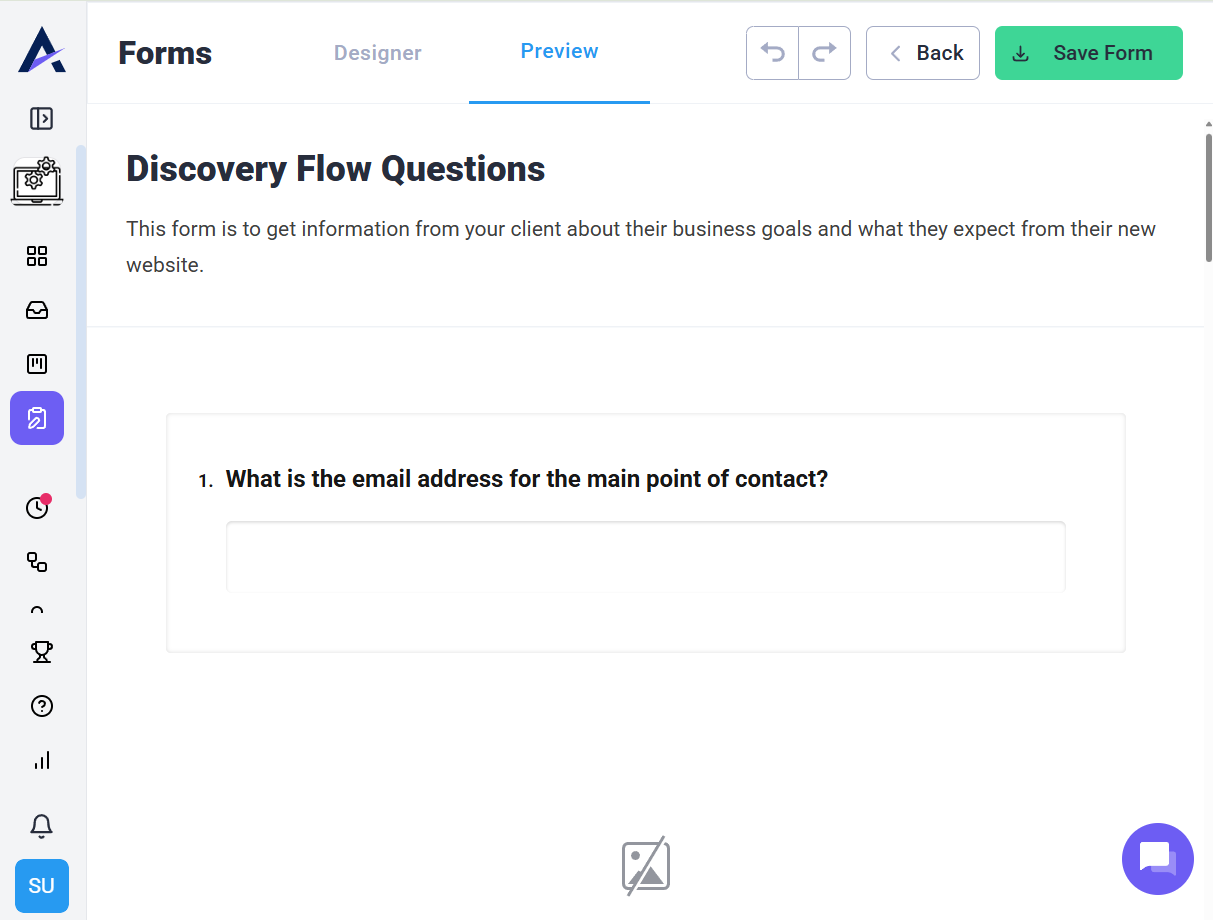Switch to the Preview tab

pos(559,51)
